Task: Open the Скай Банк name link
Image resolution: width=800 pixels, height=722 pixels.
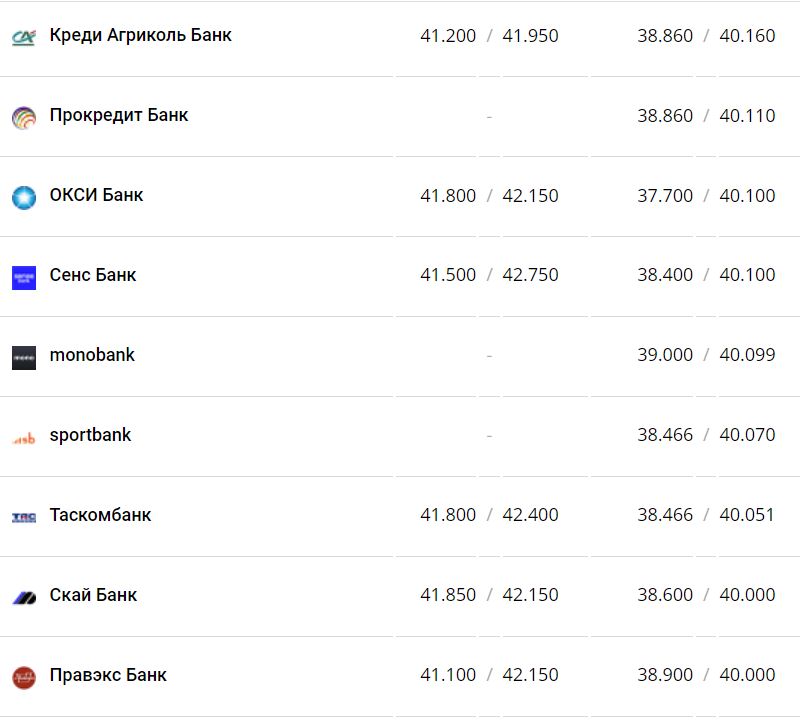Action: click(93, 595)
